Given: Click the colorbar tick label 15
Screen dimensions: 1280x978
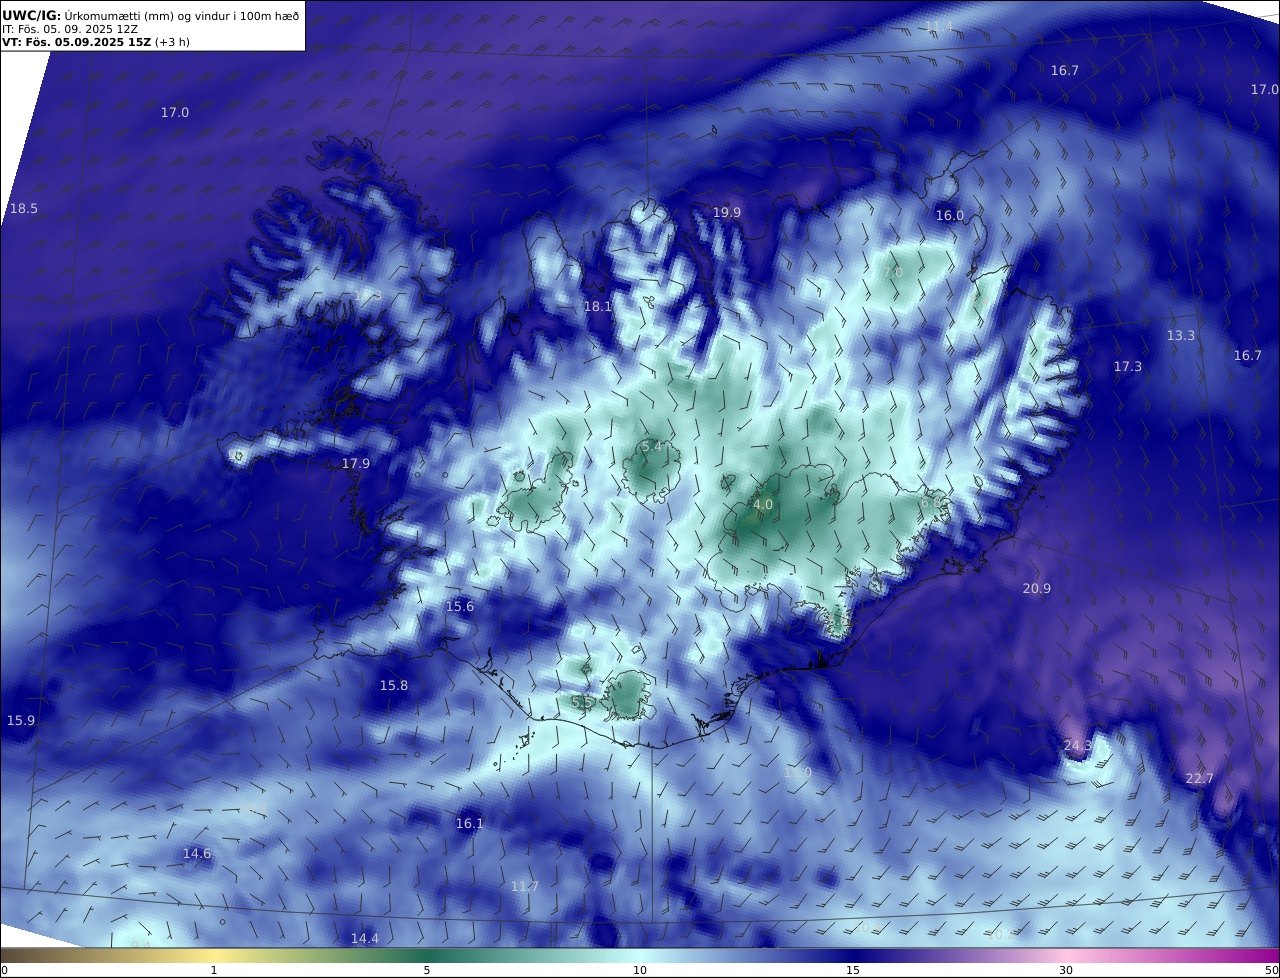Looking at the screenshot, I should (853, 970).
